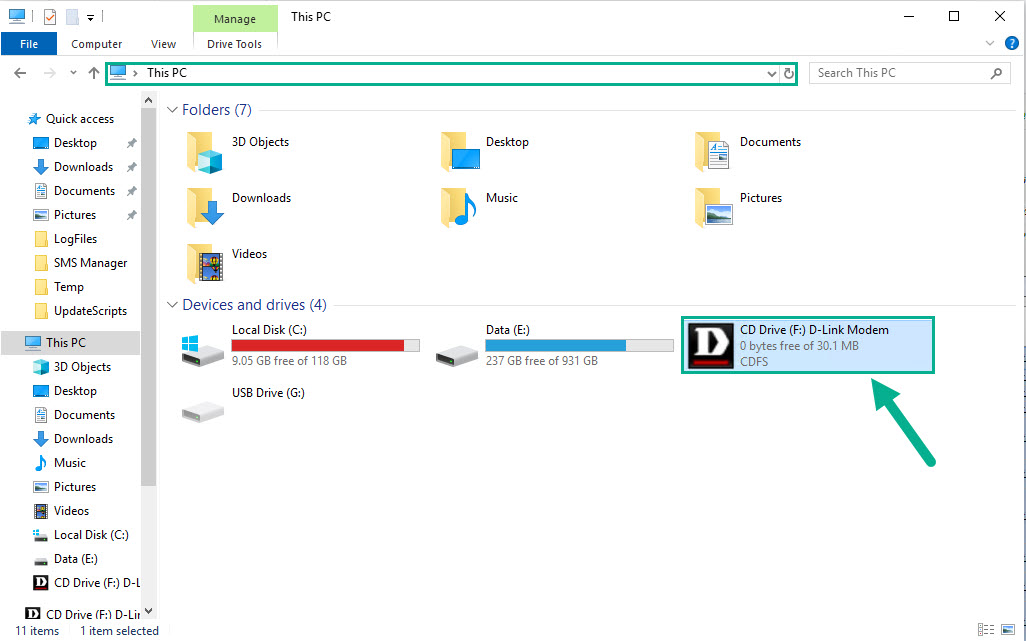
Task: Click Local Disk (C:) usage bar
Action: pos(326,345)
